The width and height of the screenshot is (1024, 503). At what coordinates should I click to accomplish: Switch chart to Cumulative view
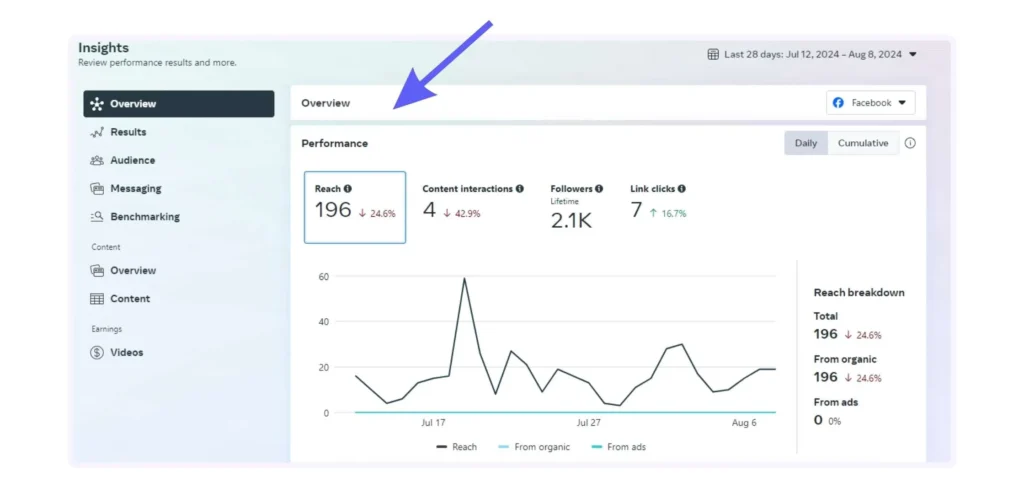862,143
